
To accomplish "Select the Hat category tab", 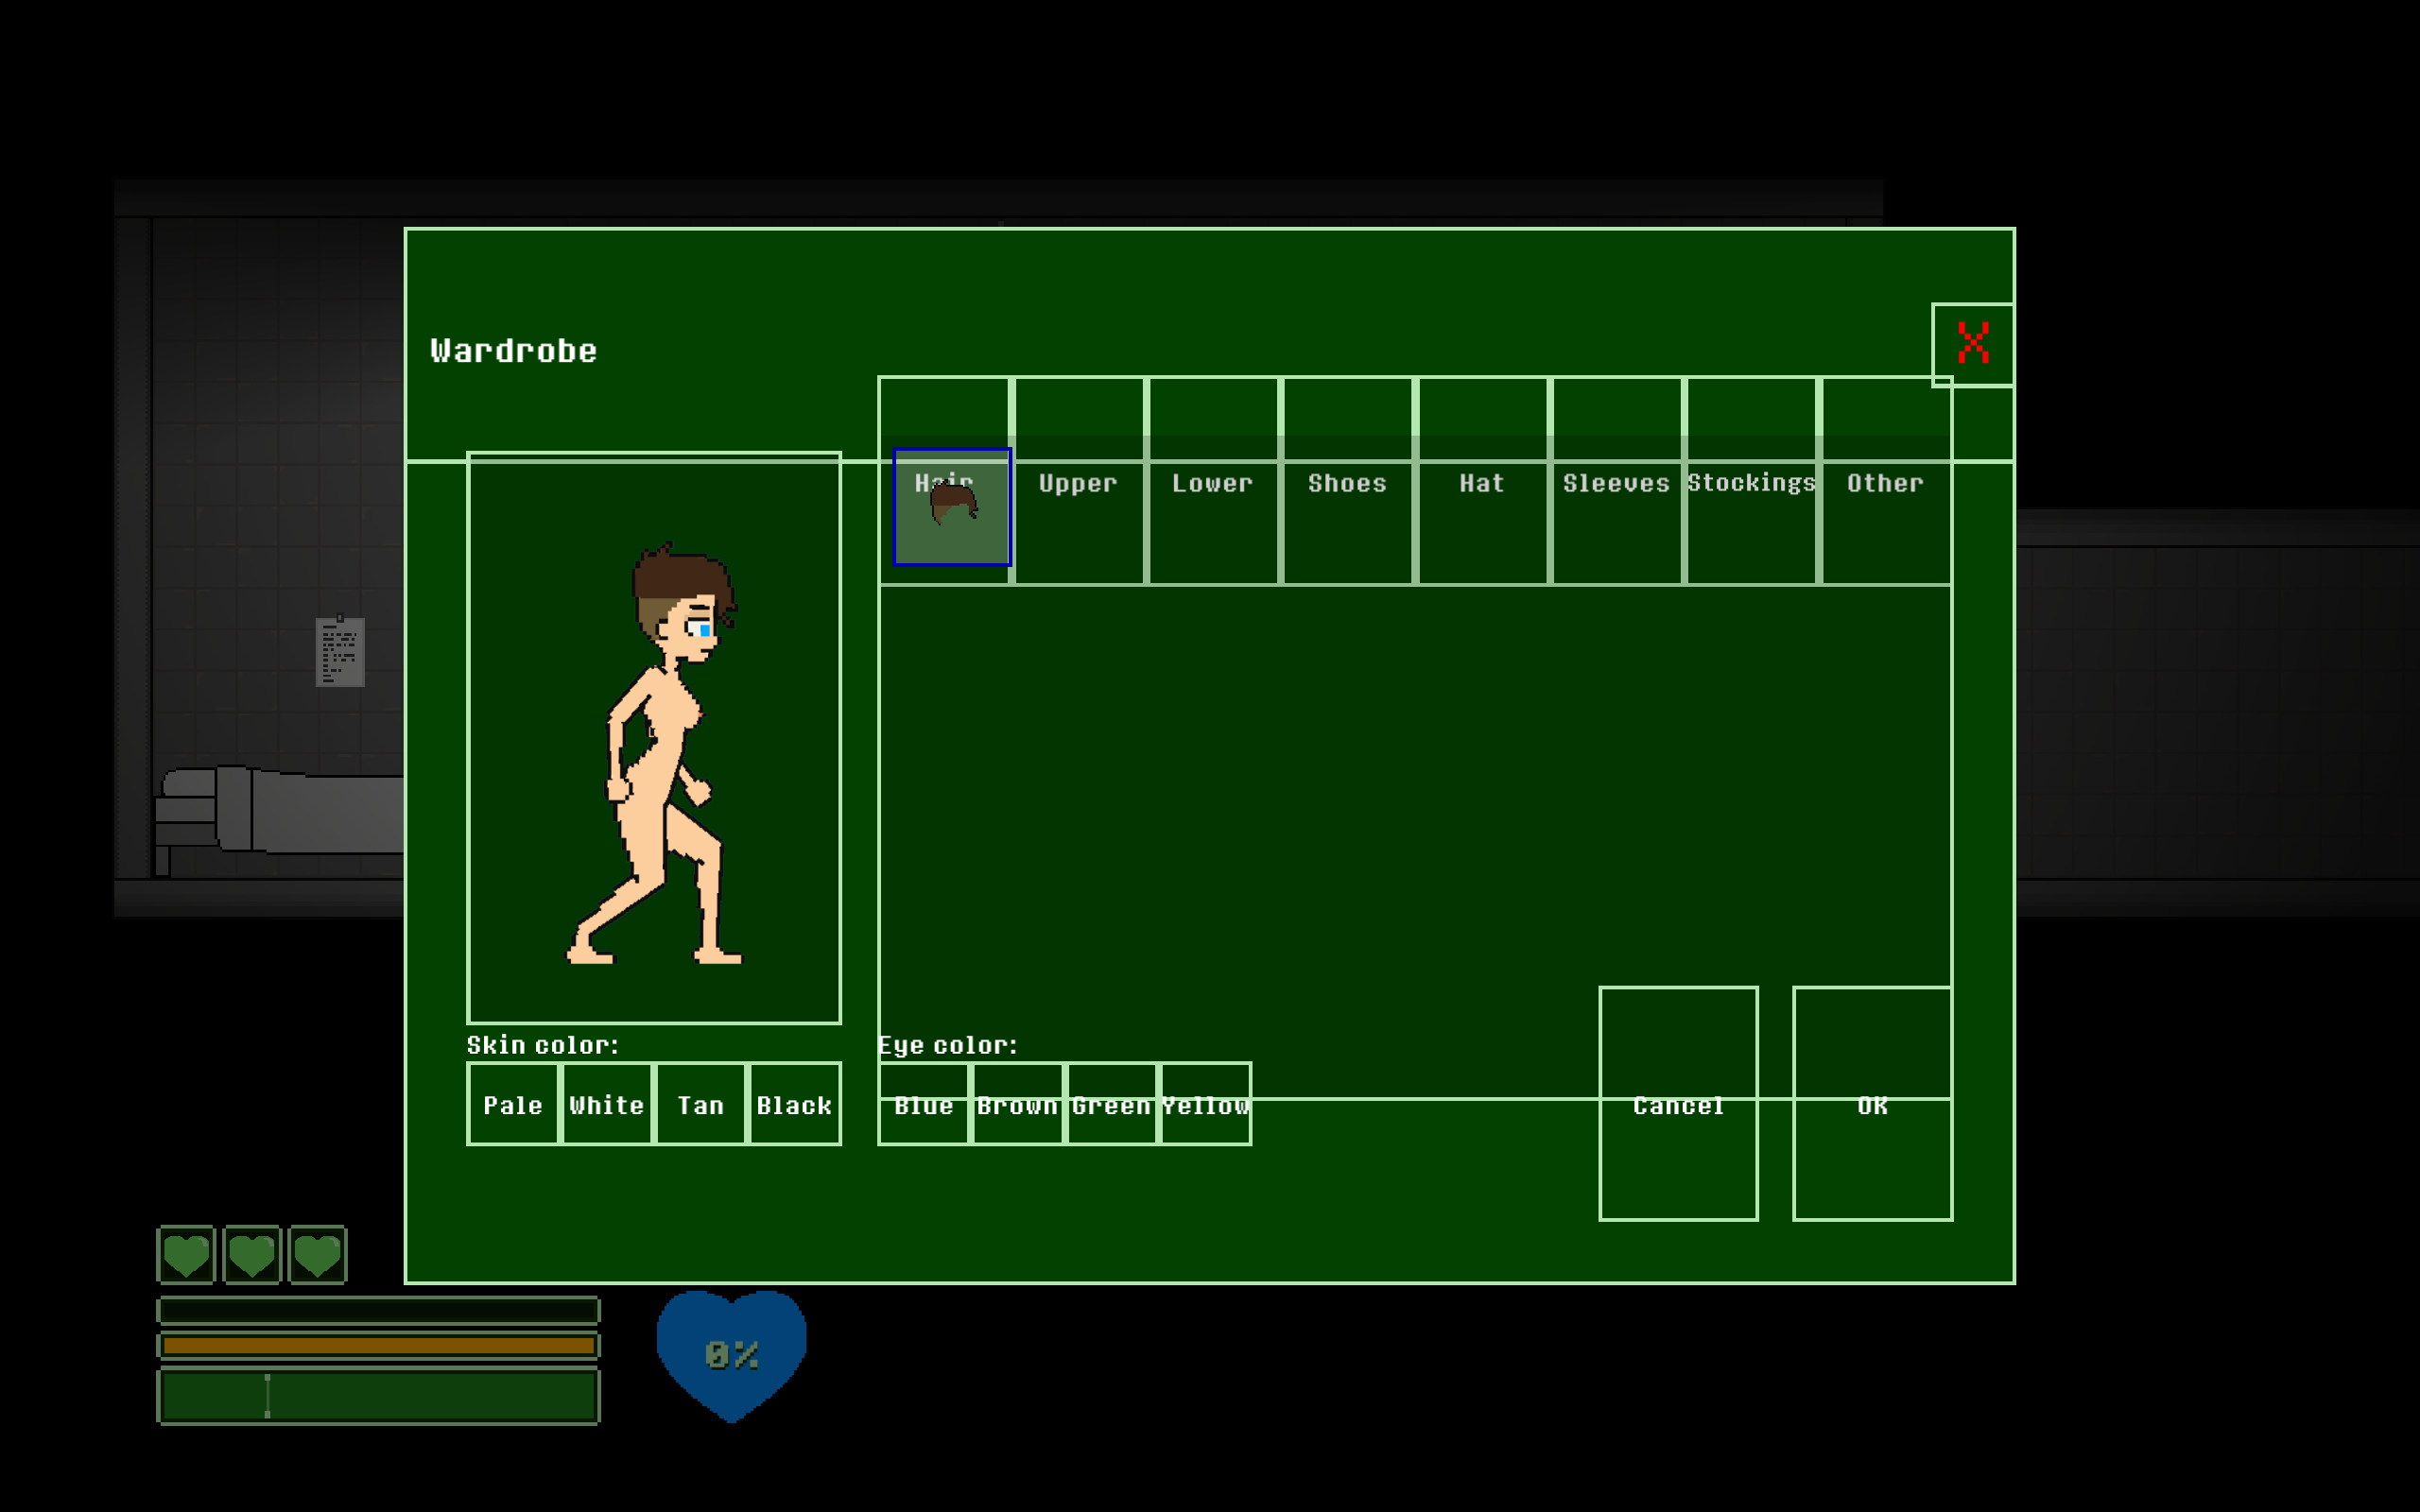I will click(1481, 483).
